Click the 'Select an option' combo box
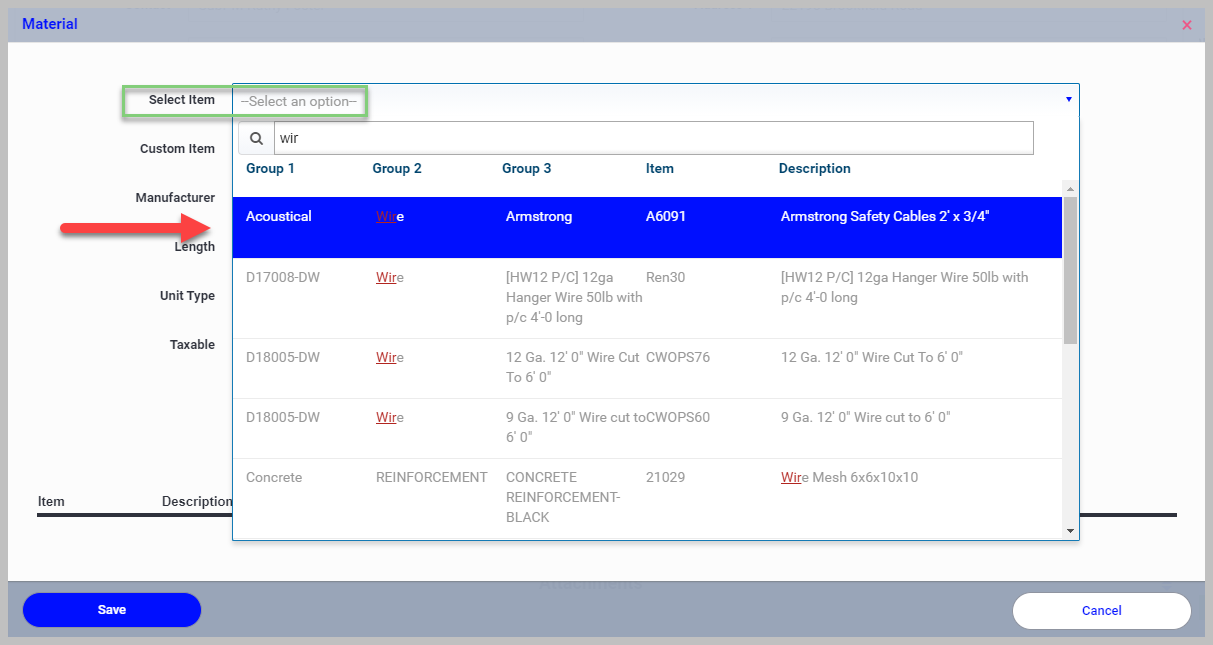This screenshot has width=1213, height=645. coord(656,101)
